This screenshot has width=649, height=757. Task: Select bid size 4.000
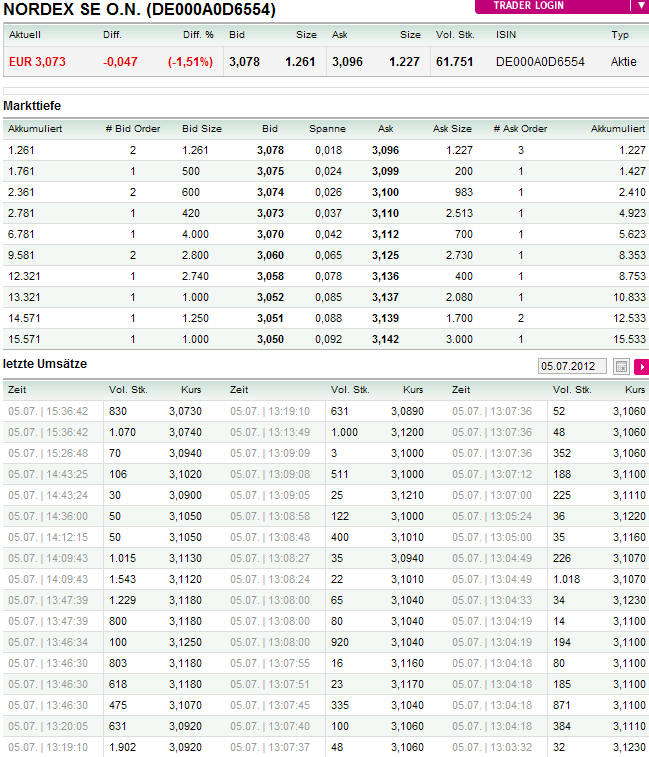click(195, 234)
